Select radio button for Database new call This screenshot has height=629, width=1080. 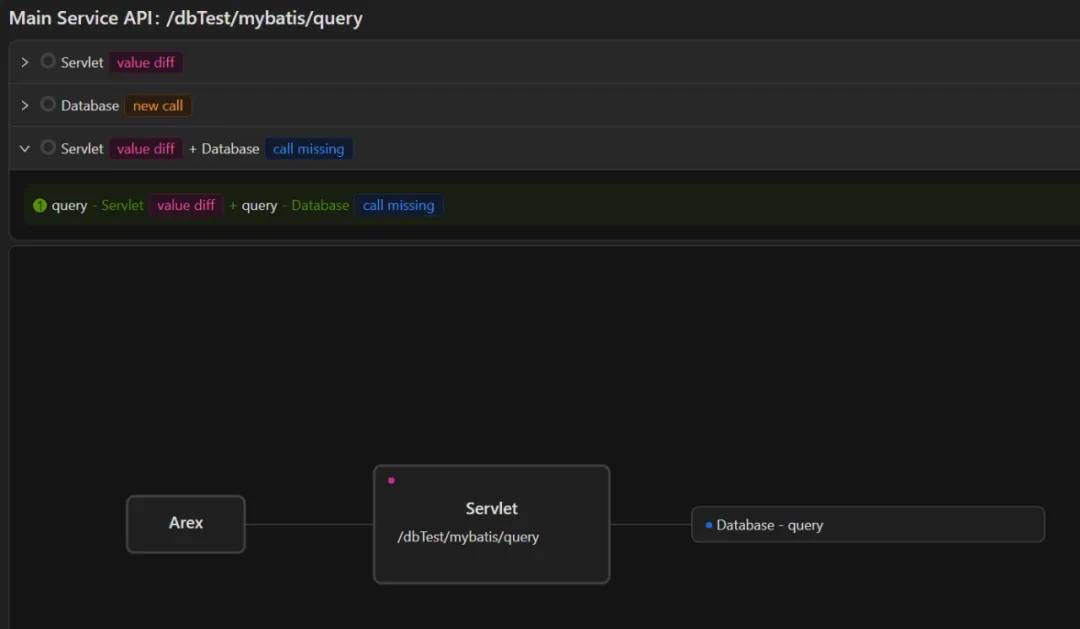[x=48, y=105]
